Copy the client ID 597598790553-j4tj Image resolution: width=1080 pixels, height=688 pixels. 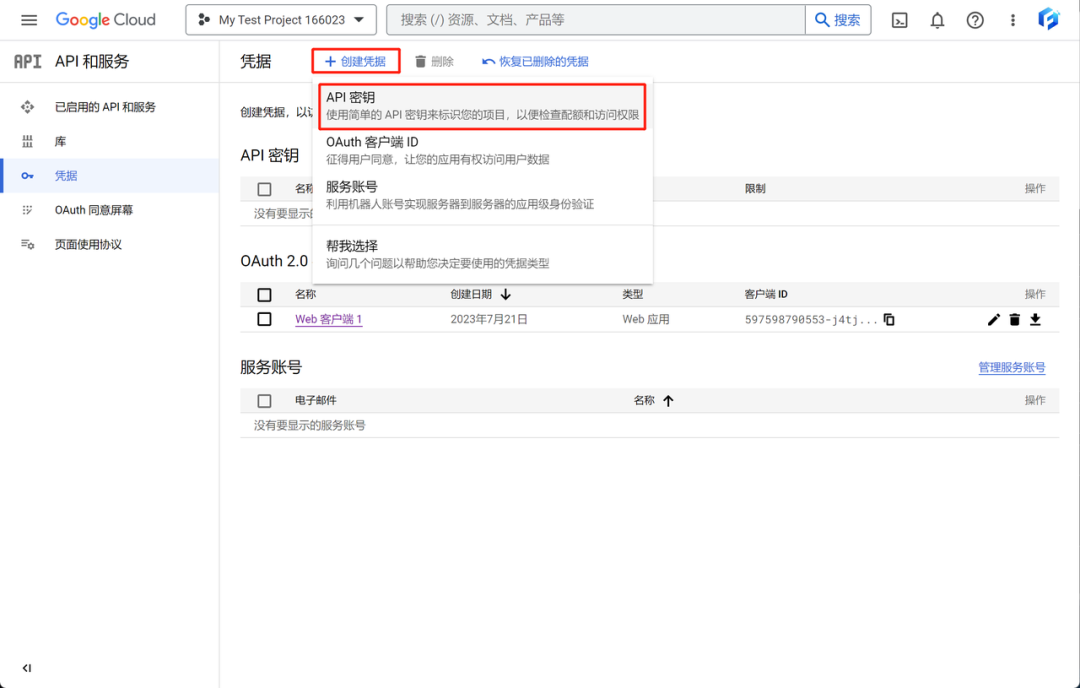coord(889,320)
